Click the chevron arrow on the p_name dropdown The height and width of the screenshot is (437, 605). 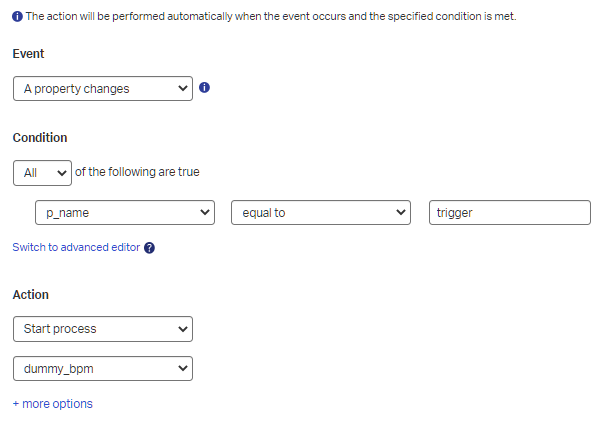tap(204, 213)
